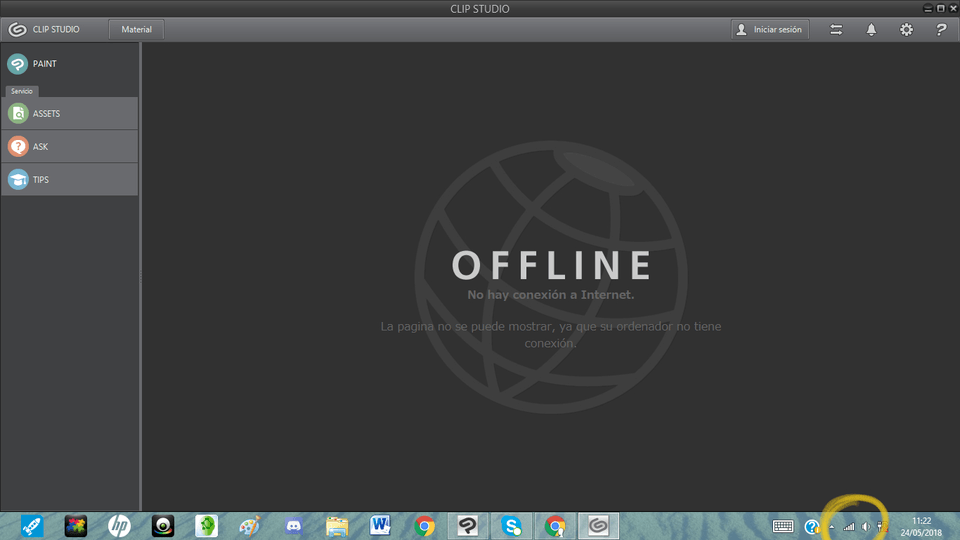Click the Iniciar sesión button
The image size is (960, 540).
click(x=770, y=29)
